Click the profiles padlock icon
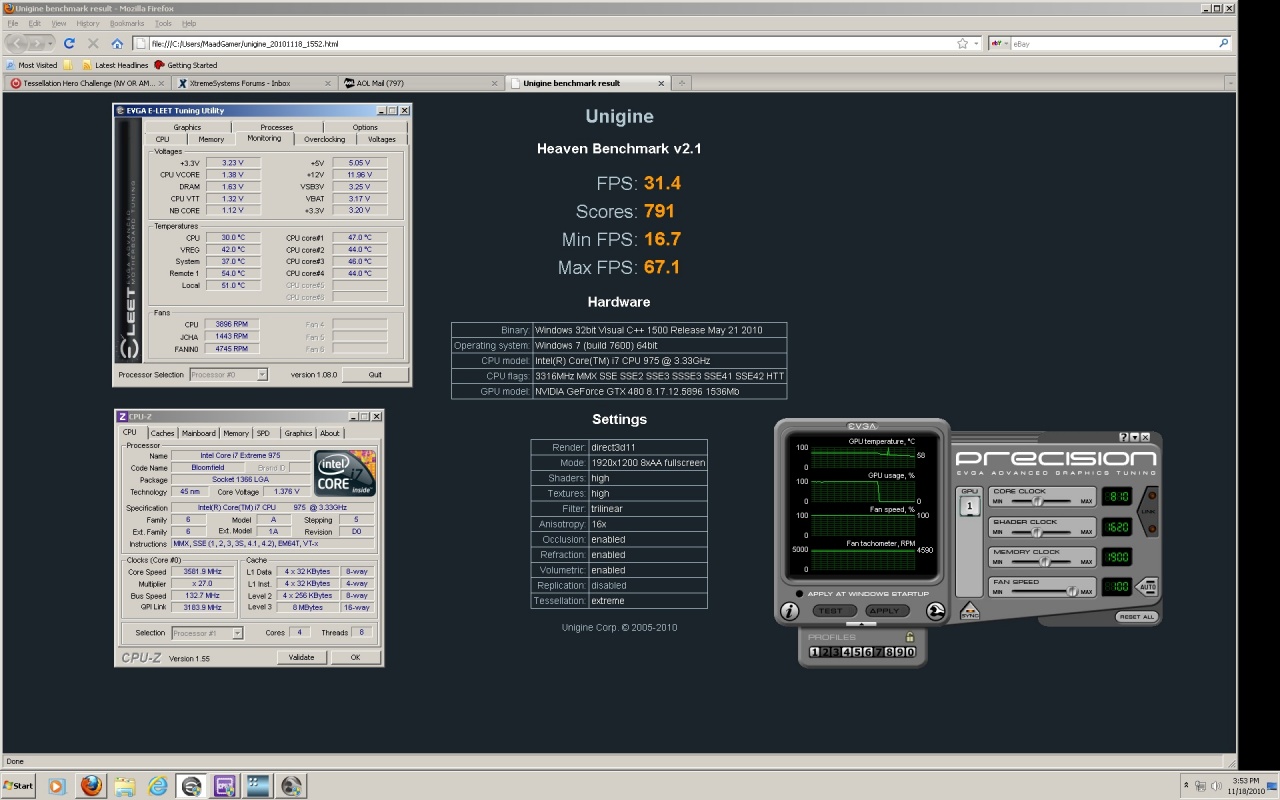 910,637
